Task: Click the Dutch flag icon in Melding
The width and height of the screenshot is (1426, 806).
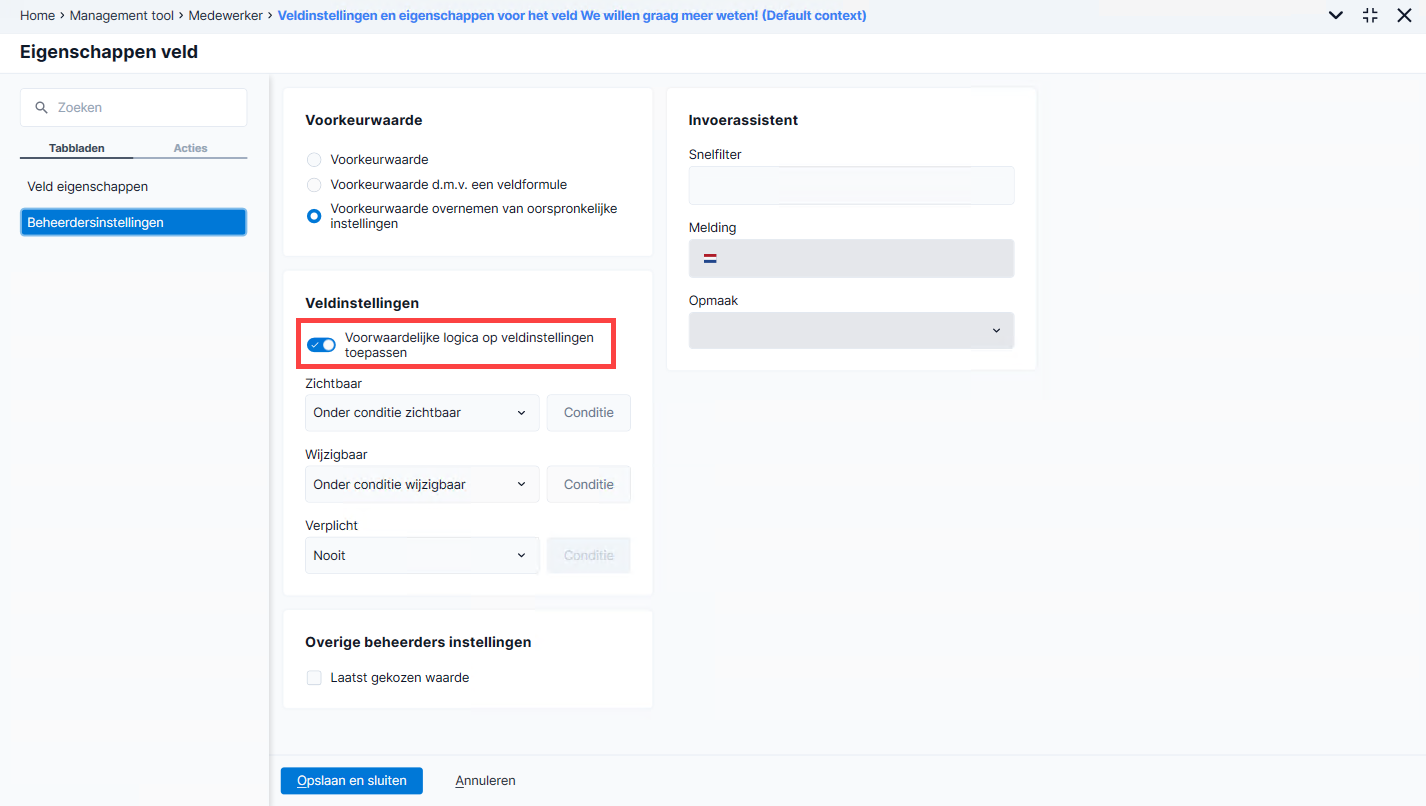Action: (710, 258)
